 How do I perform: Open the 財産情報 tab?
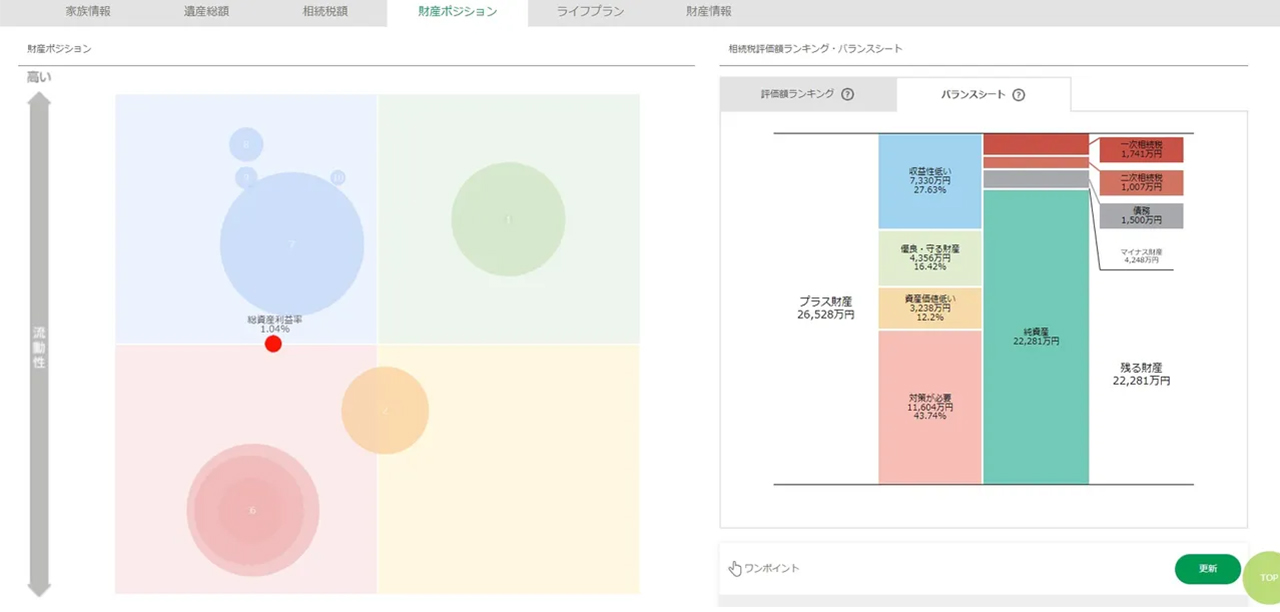(708, 12)
